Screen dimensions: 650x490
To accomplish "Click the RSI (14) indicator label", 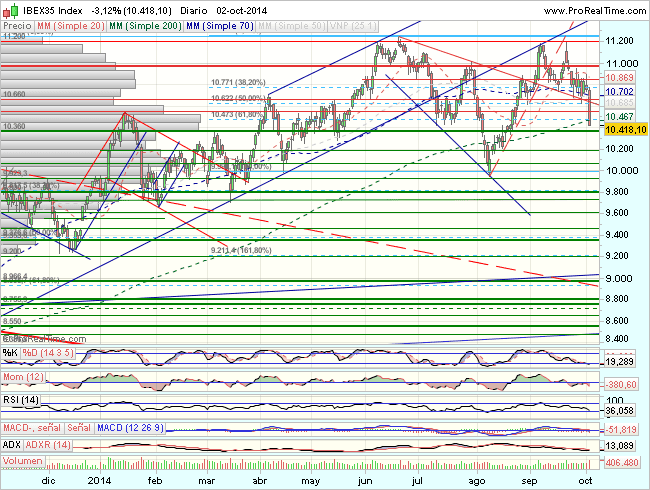I will (21, 400).
